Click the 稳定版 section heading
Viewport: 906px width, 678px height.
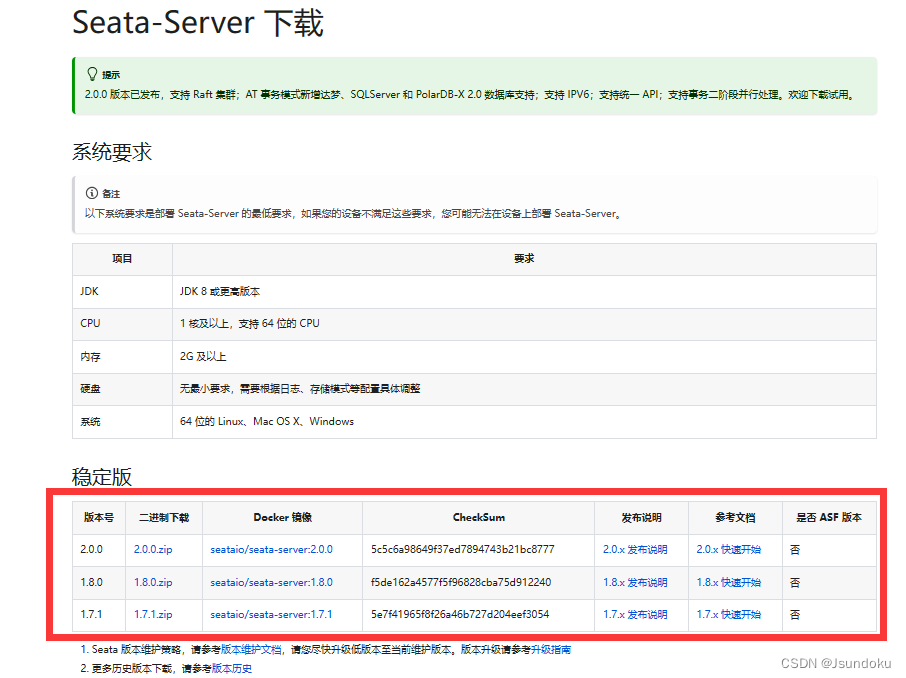102,477
